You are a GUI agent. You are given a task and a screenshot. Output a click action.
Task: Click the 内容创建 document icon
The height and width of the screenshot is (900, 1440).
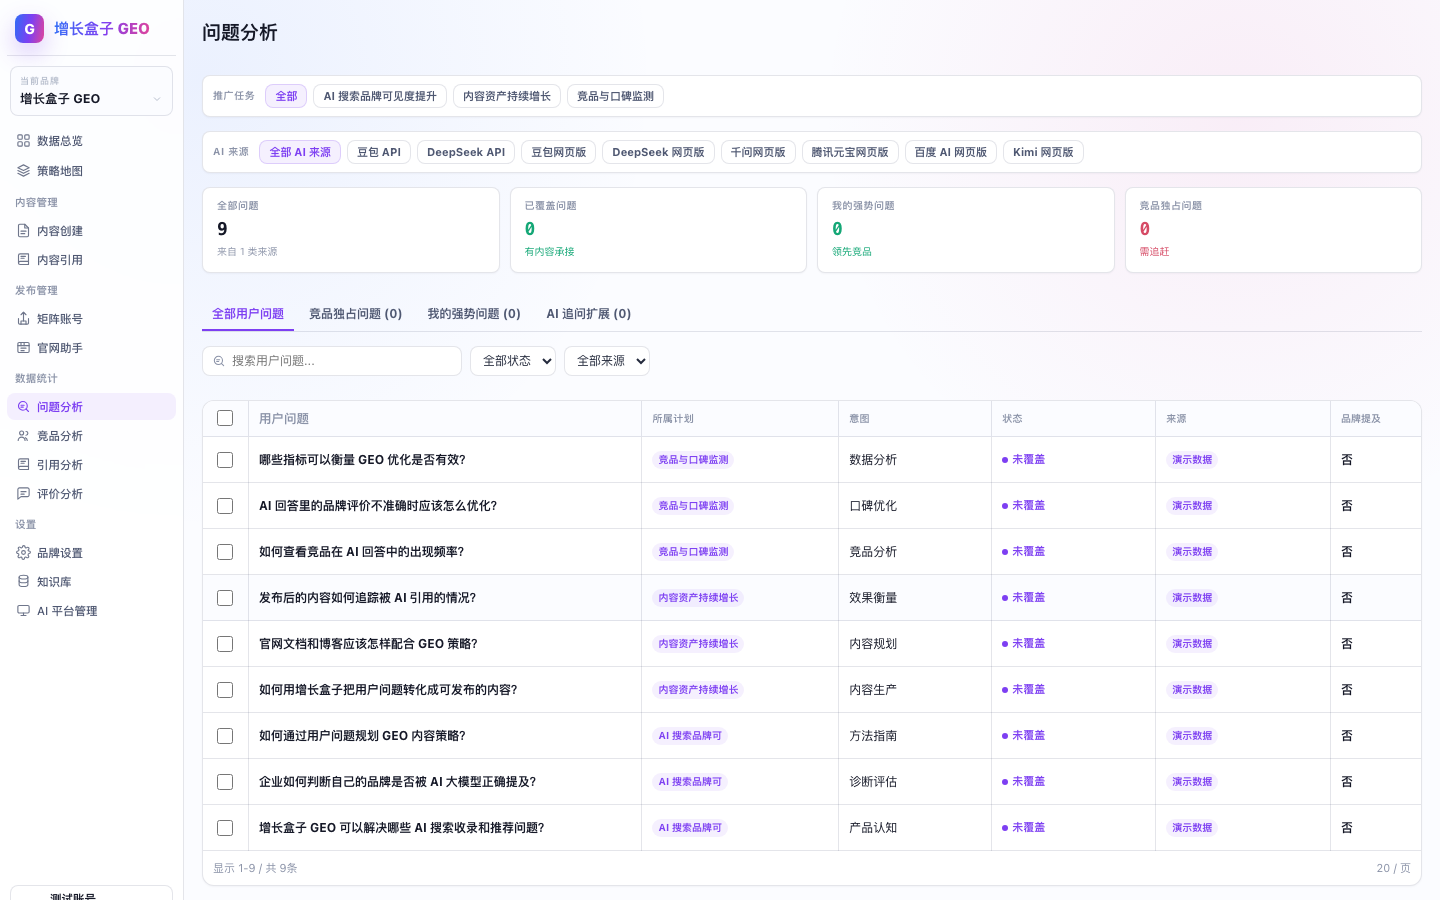(24, 231)
